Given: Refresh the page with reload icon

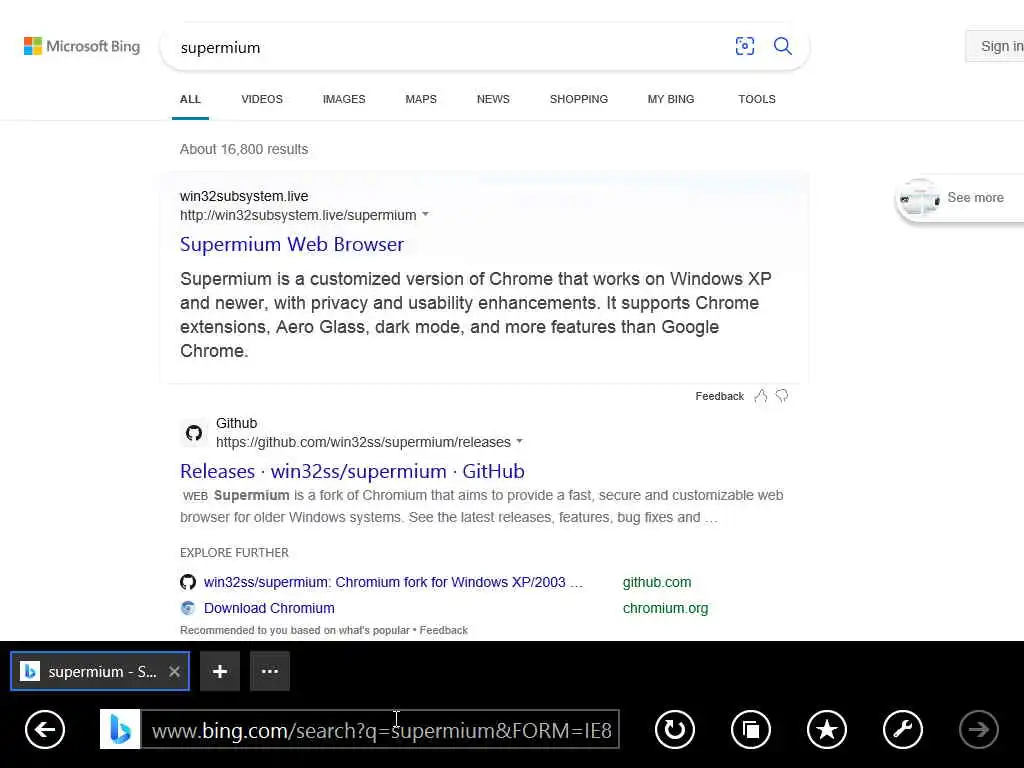Looking at the screenshot, I should click(x=675, y=729).
